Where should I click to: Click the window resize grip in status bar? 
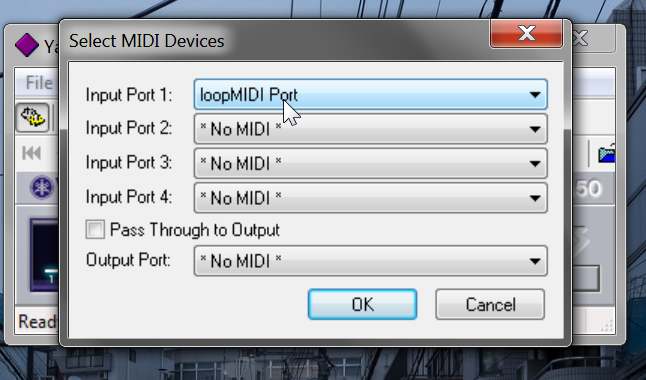[606, 326]
